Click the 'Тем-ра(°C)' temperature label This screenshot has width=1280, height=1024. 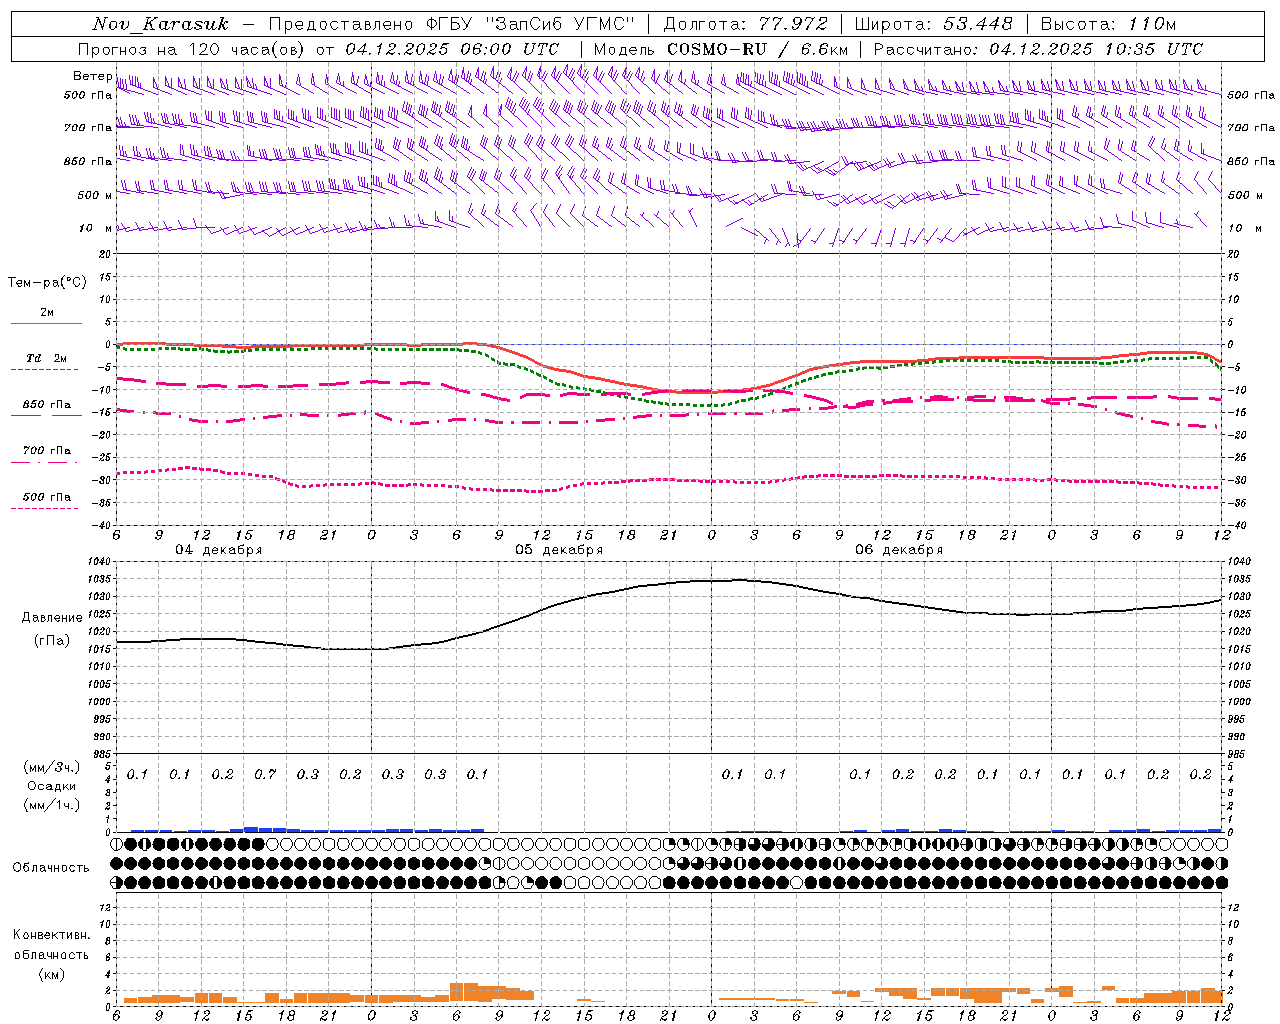[x=47, y=283]
